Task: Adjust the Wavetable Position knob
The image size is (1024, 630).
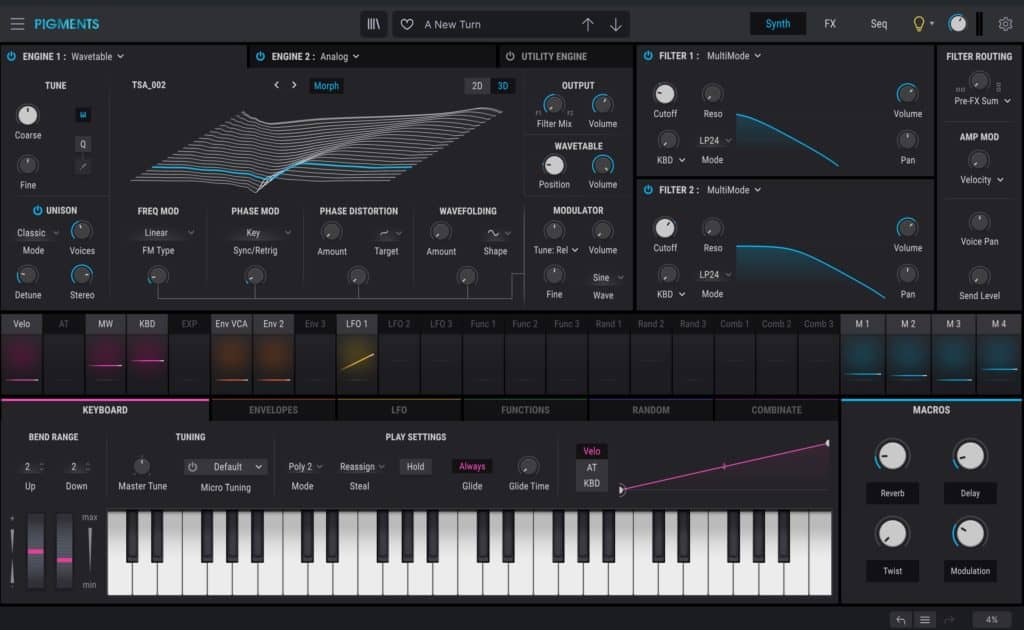Action: pos(554,166)
